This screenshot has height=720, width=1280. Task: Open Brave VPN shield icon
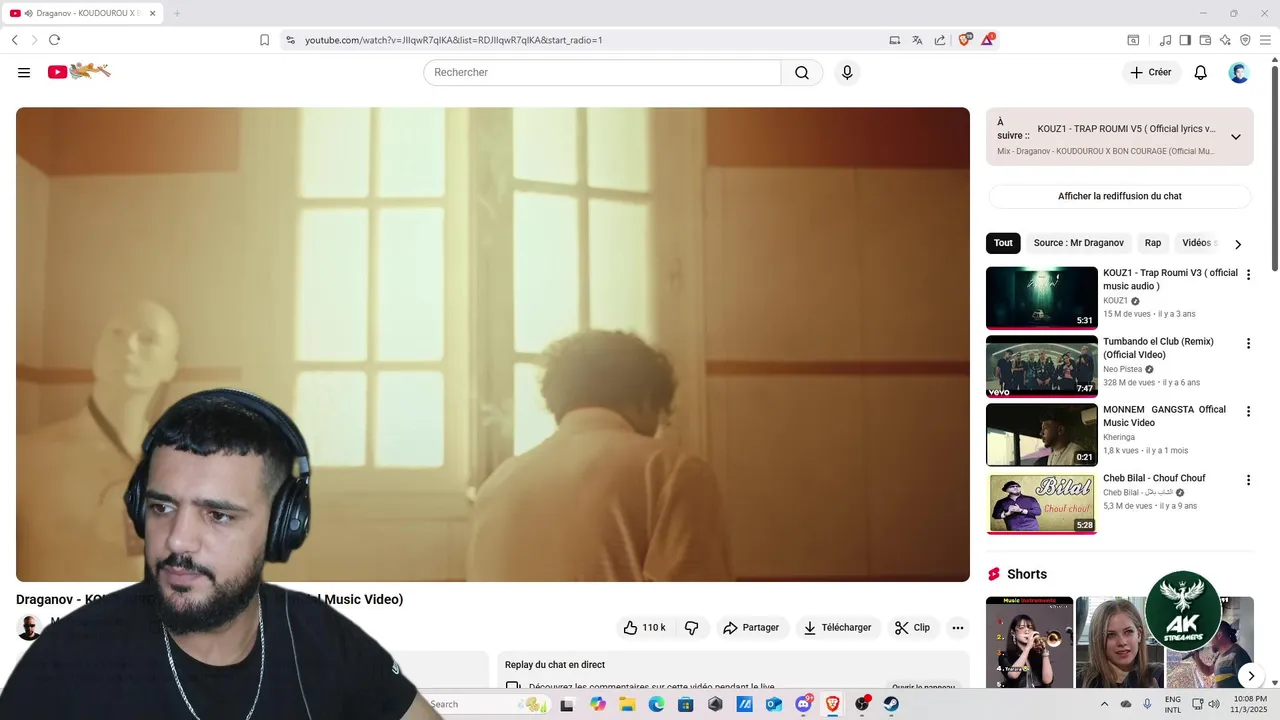1245,40
